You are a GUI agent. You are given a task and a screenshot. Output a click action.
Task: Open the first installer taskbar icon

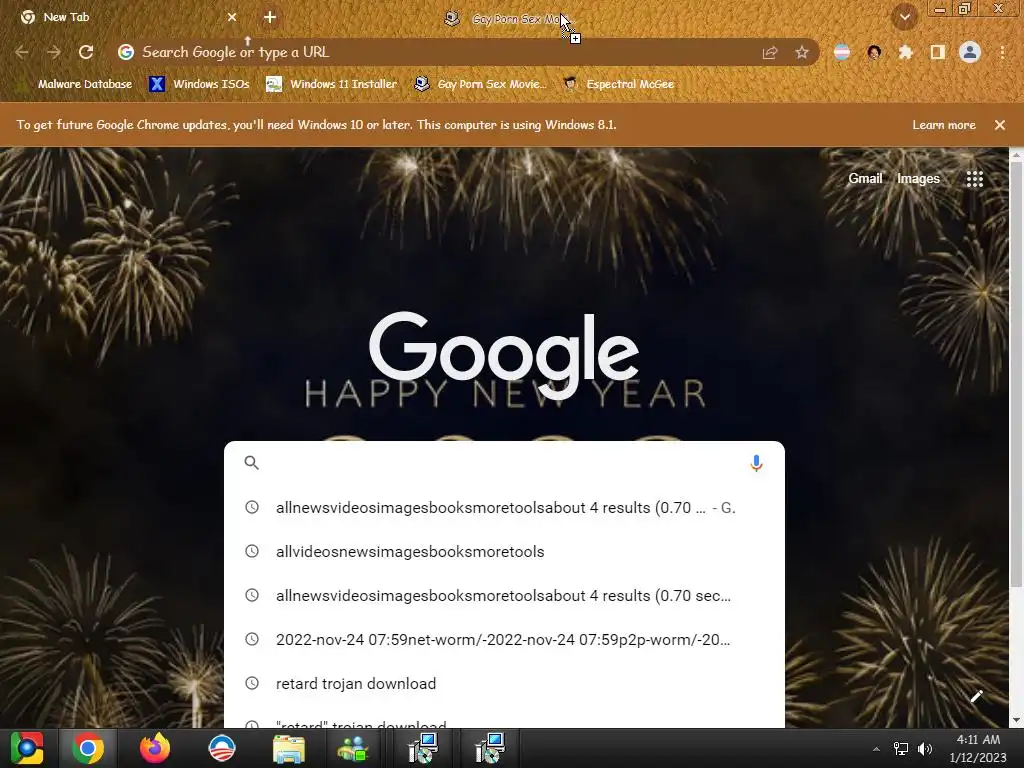click(x=423, y=748)
